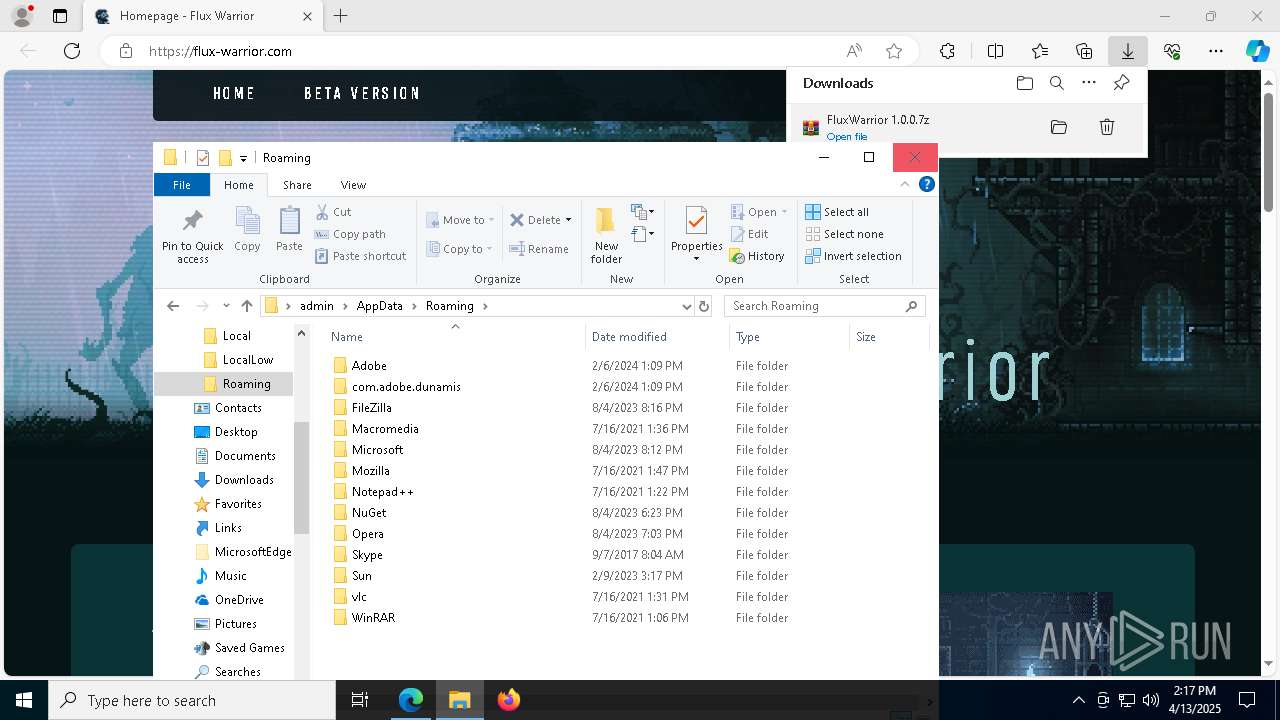
Task: Open more options in Downloads panel
Action: tap(1089, 83)
